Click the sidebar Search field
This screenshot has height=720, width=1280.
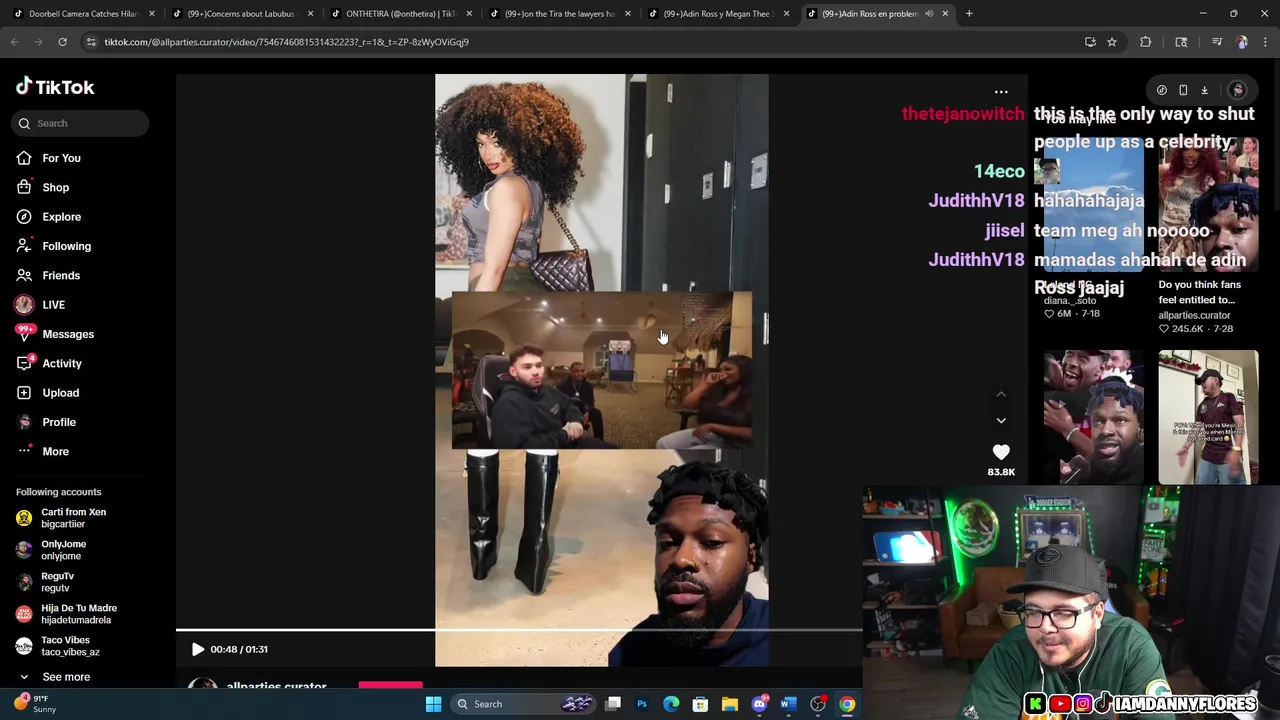(81, 123)
